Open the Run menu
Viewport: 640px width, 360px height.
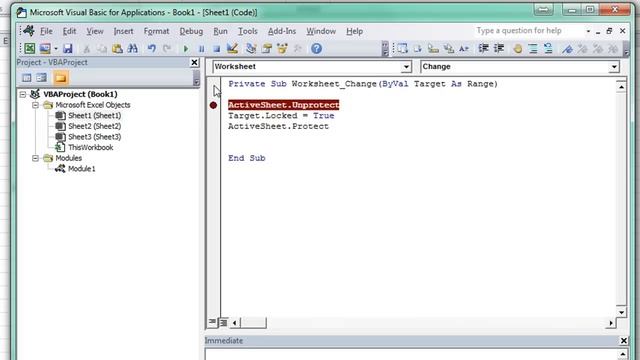click(220, 31)
